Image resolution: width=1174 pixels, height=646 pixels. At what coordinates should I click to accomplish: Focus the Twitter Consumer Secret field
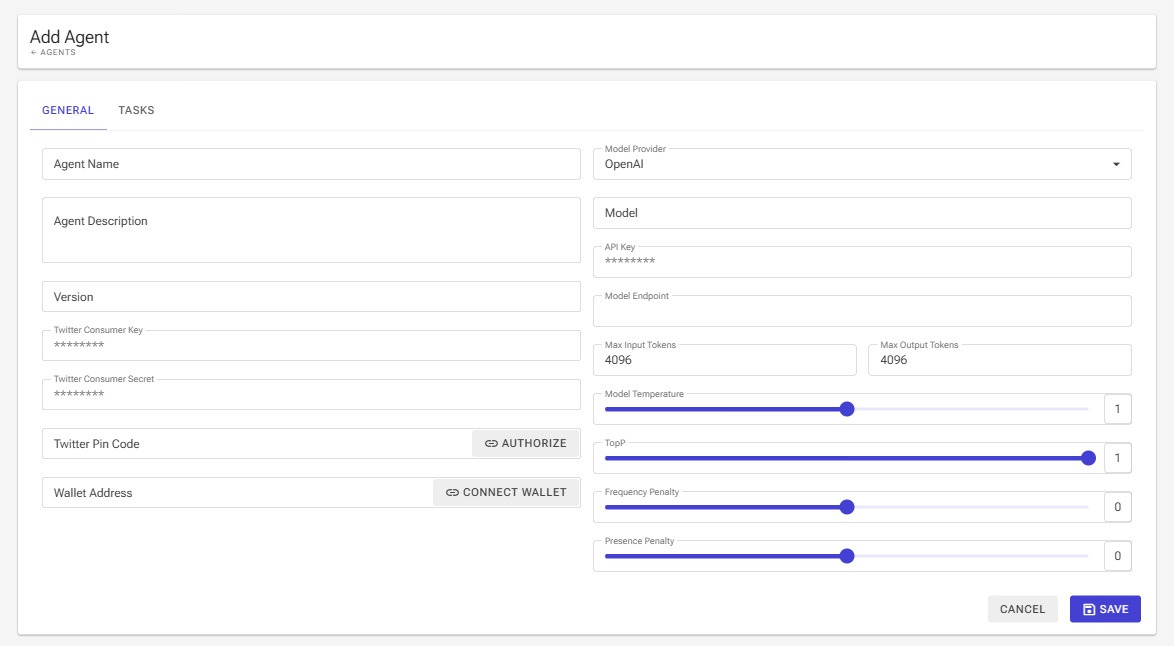(310, 395)
